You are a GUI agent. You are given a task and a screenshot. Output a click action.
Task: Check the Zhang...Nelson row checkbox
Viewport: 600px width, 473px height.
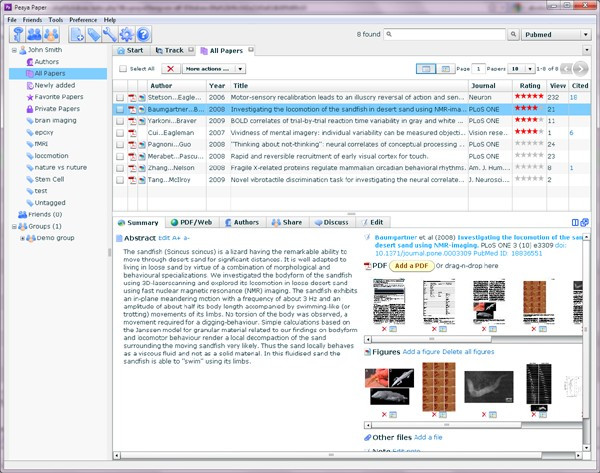click(120, 168)
